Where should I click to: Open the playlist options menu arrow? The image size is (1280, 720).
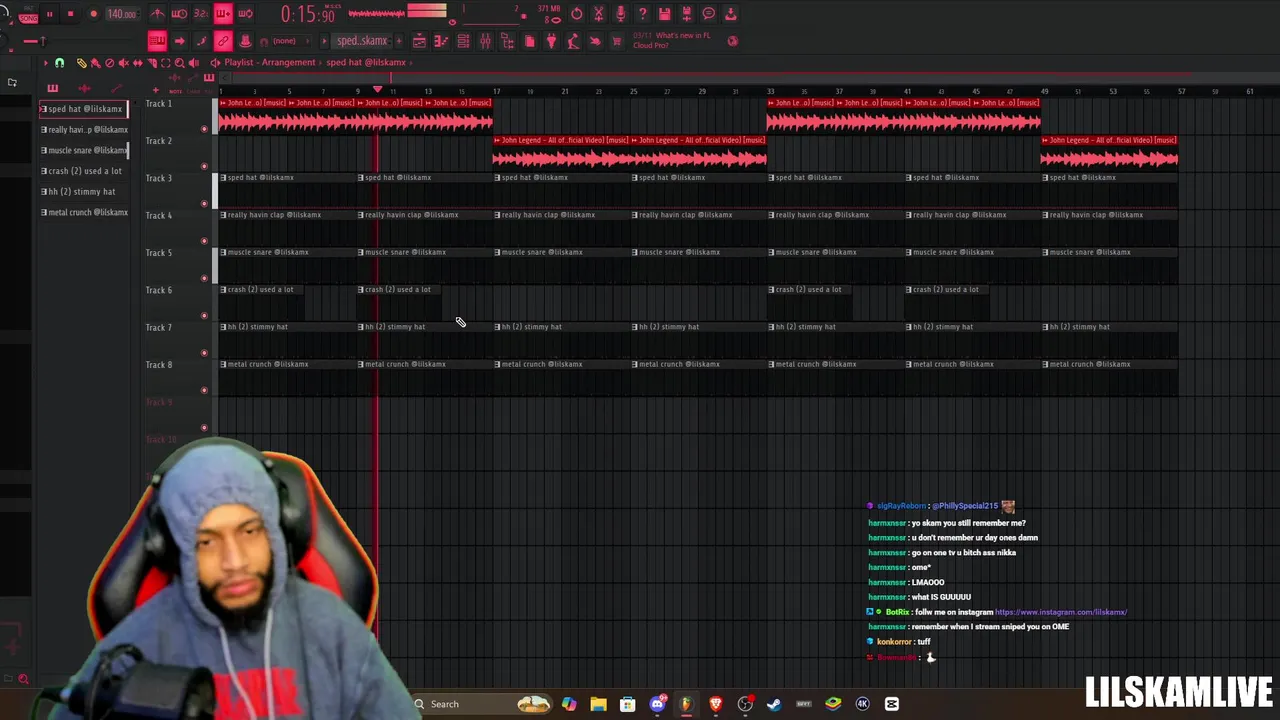(x=46, y=63)
